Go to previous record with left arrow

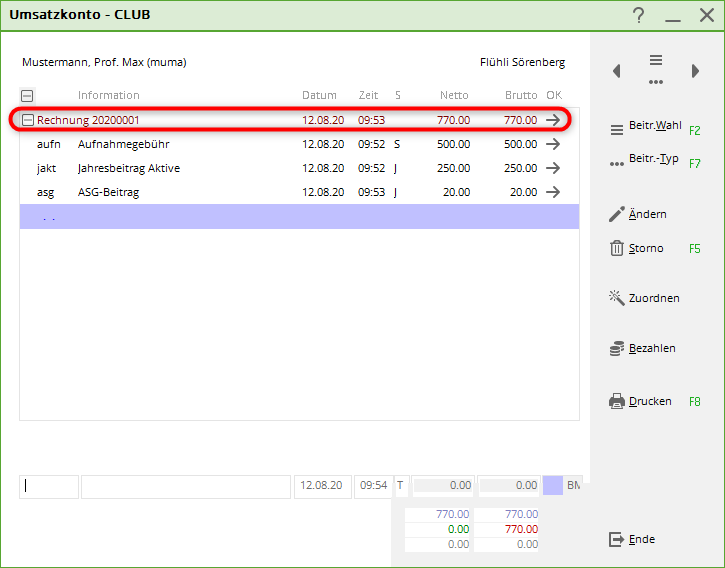[617, 71]
